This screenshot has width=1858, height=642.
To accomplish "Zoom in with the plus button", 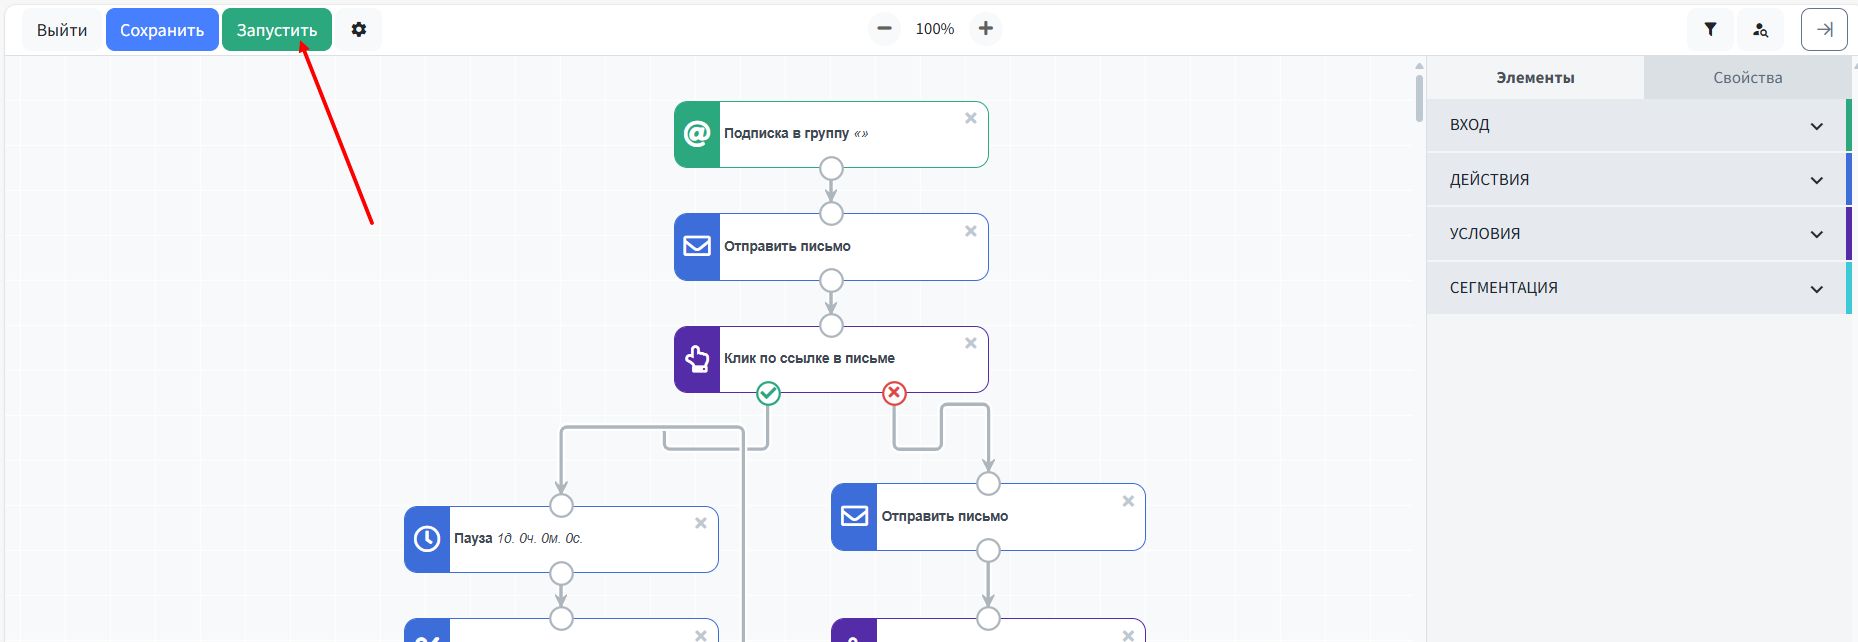I will (986, 29).
